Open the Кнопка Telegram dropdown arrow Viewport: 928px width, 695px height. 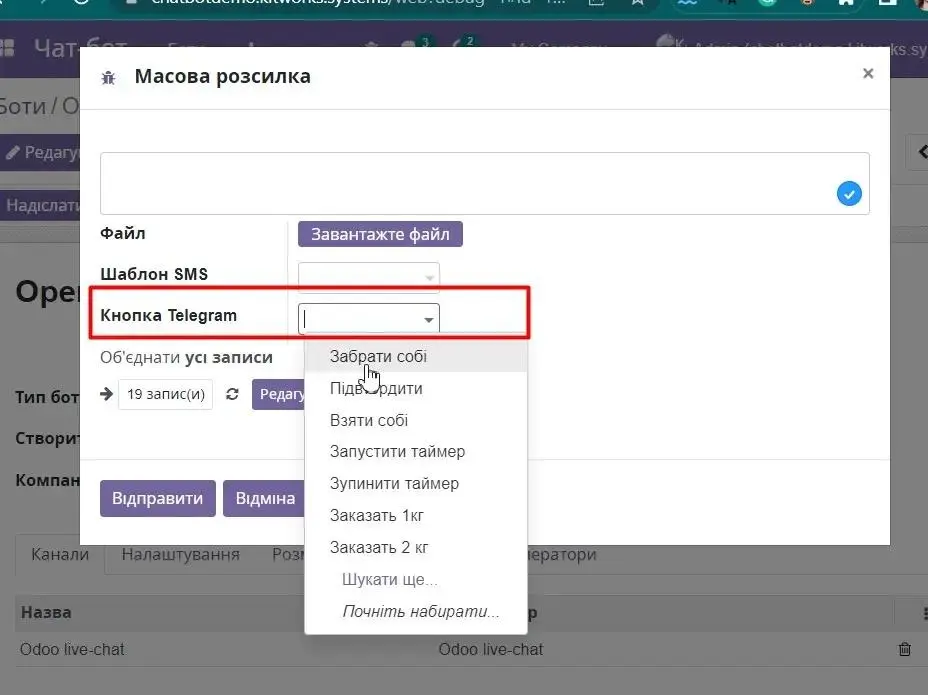click(x=429, y=319)
